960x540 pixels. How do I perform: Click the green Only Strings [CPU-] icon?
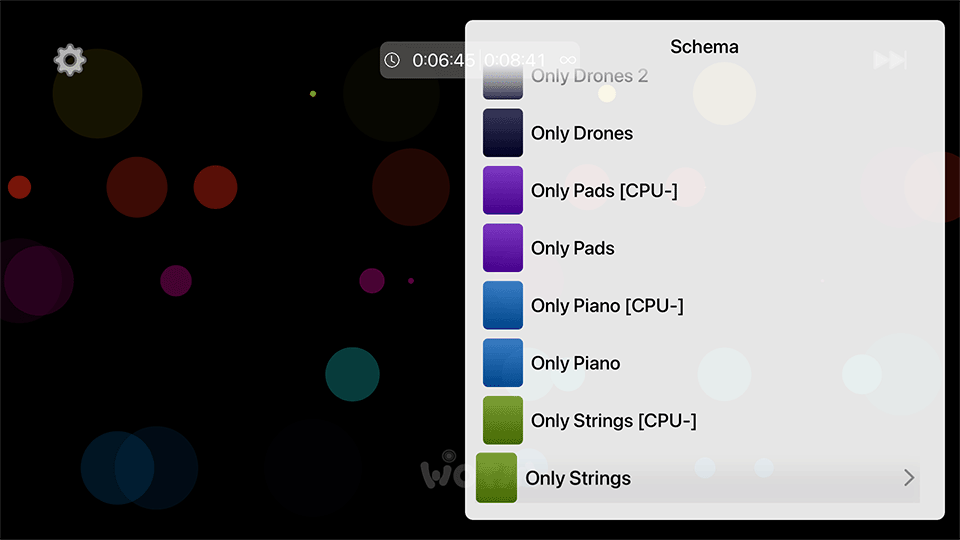[x=503, y=420]
